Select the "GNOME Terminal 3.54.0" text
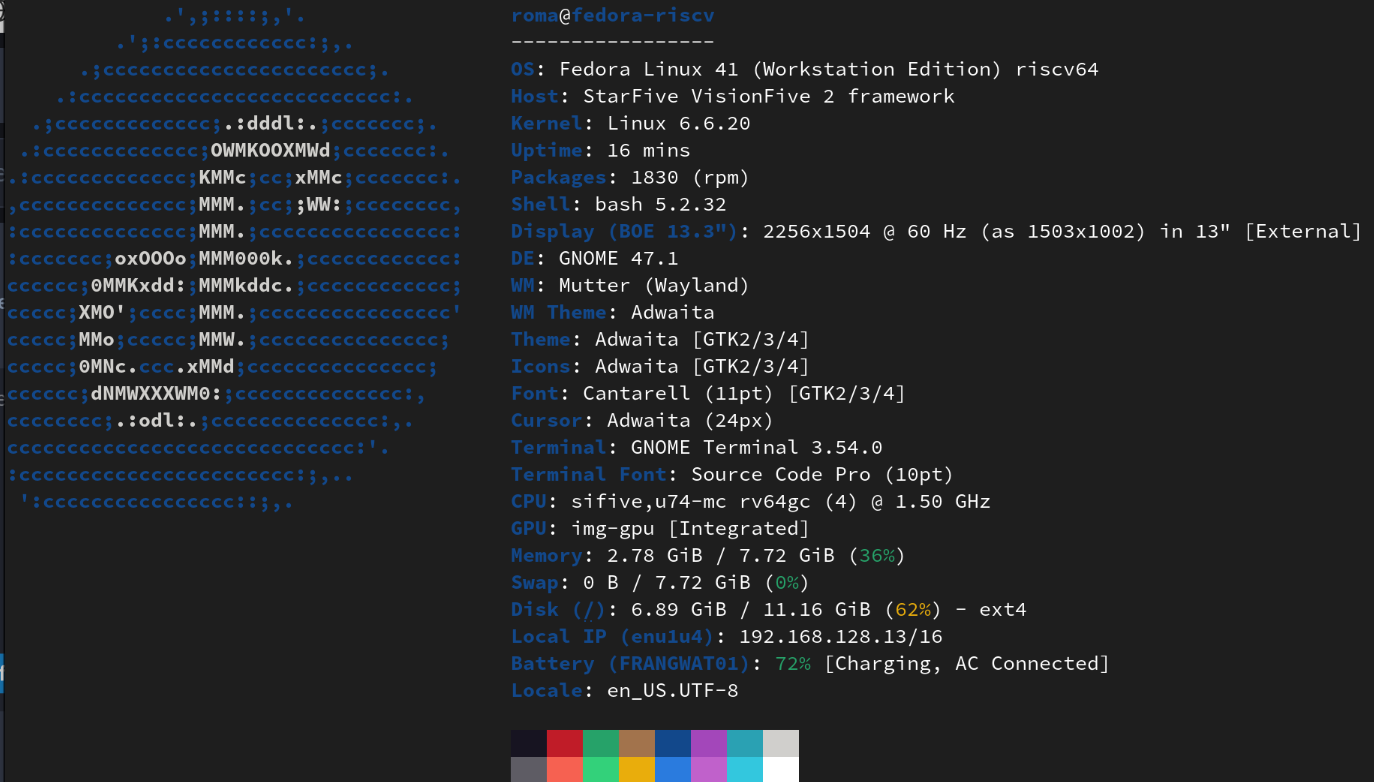Image resolution: width=1374 pixels, height=782 pixels. point(756,447)
